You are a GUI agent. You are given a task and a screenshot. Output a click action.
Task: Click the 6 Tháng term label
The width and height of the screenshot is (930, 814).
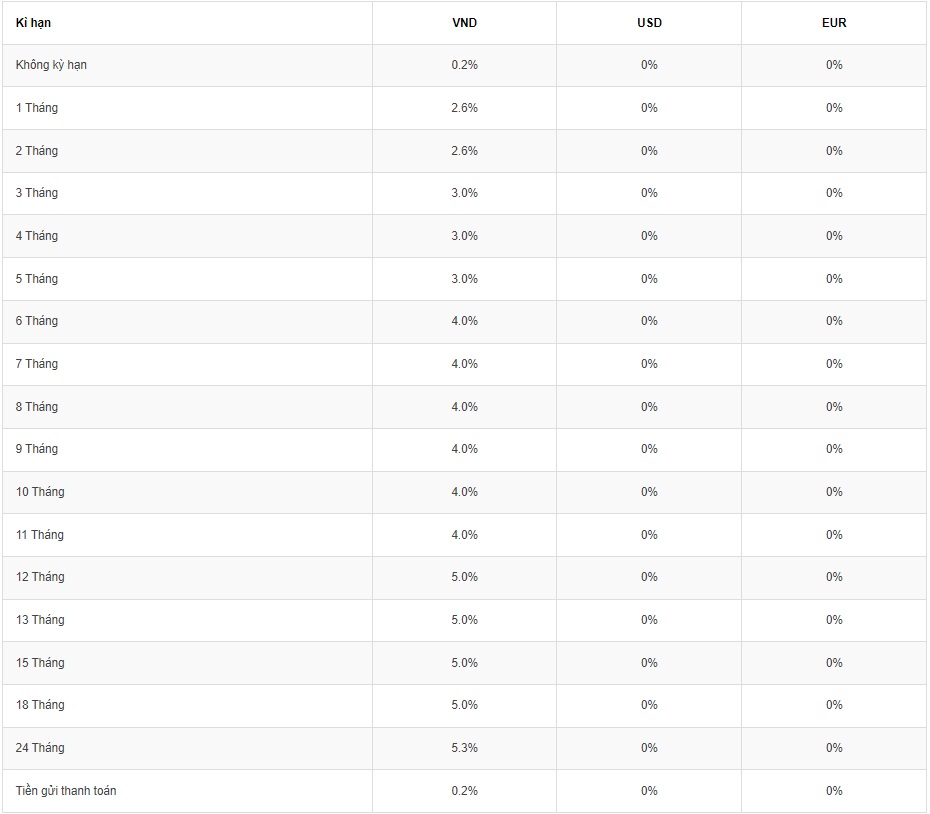pyautogui.click(x=37, y=321)
